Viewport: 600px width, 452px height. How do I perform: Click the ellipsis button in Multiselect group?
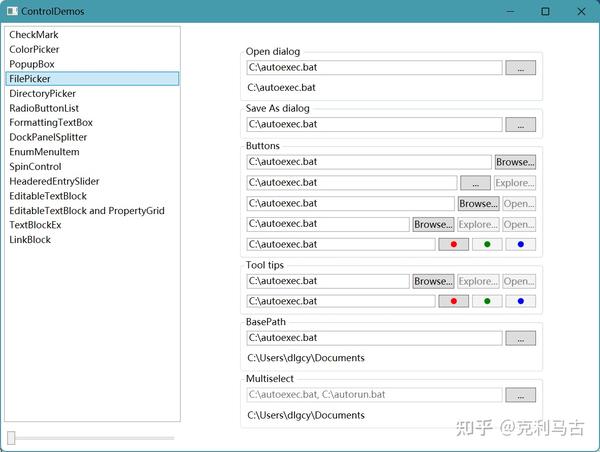click(520, 395)
